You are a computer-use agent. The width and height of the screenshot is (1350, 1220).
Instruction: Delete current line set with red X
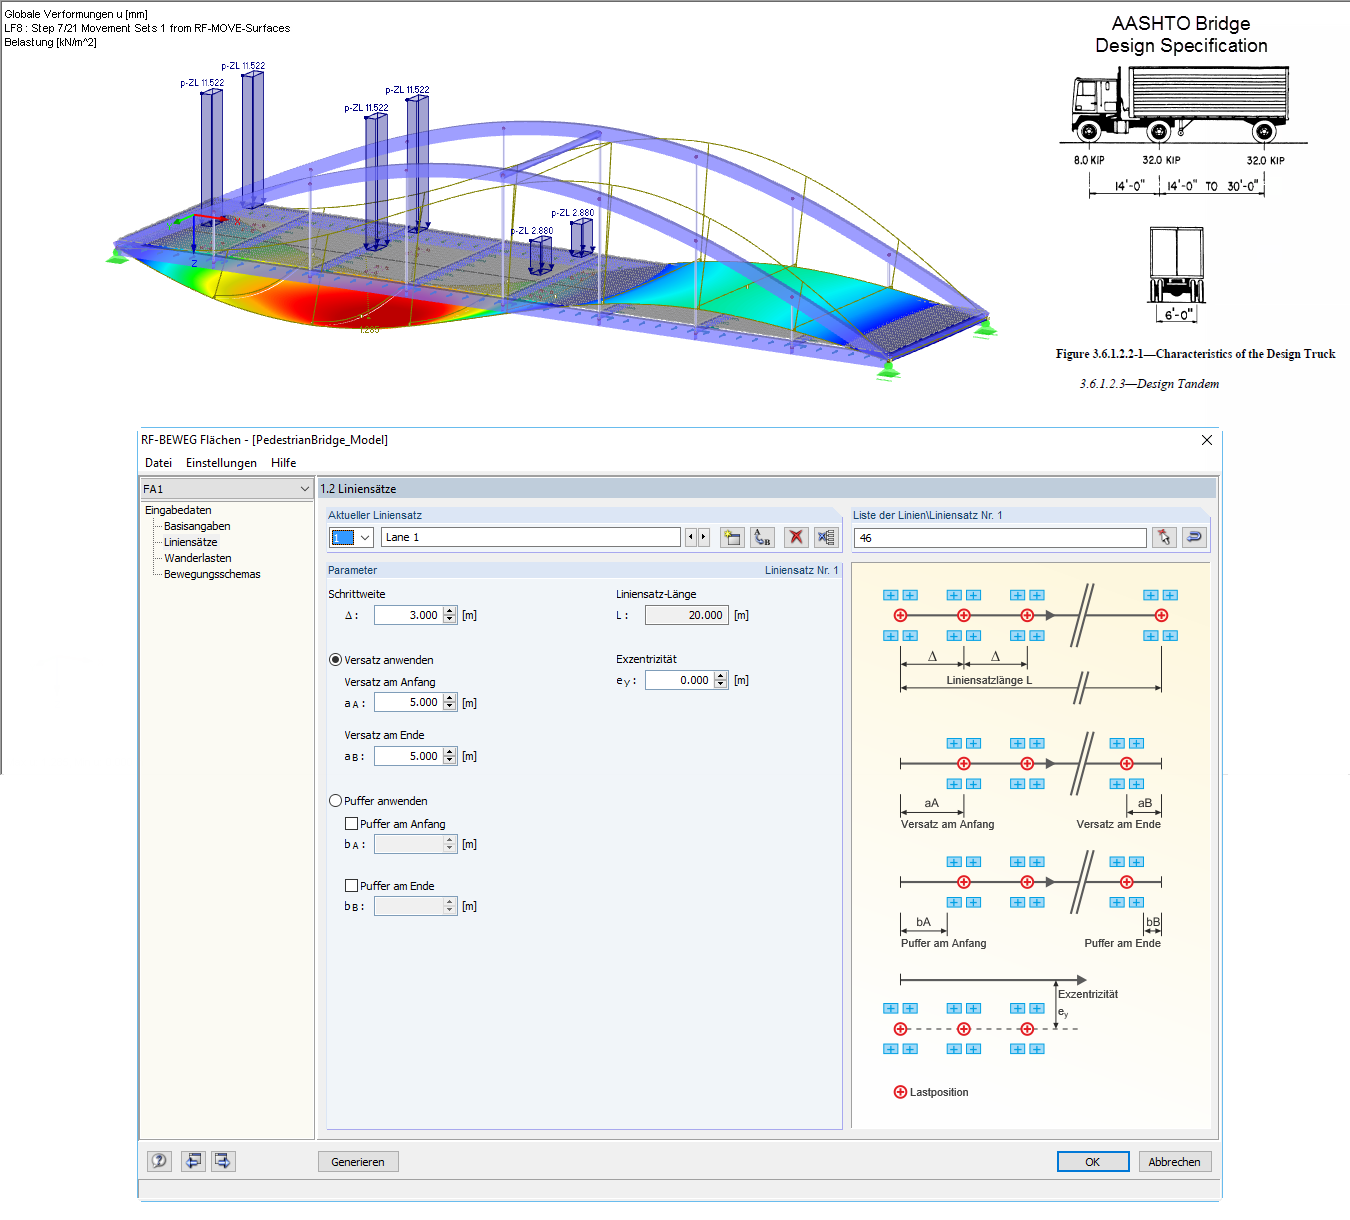click(x=796, y=537)
